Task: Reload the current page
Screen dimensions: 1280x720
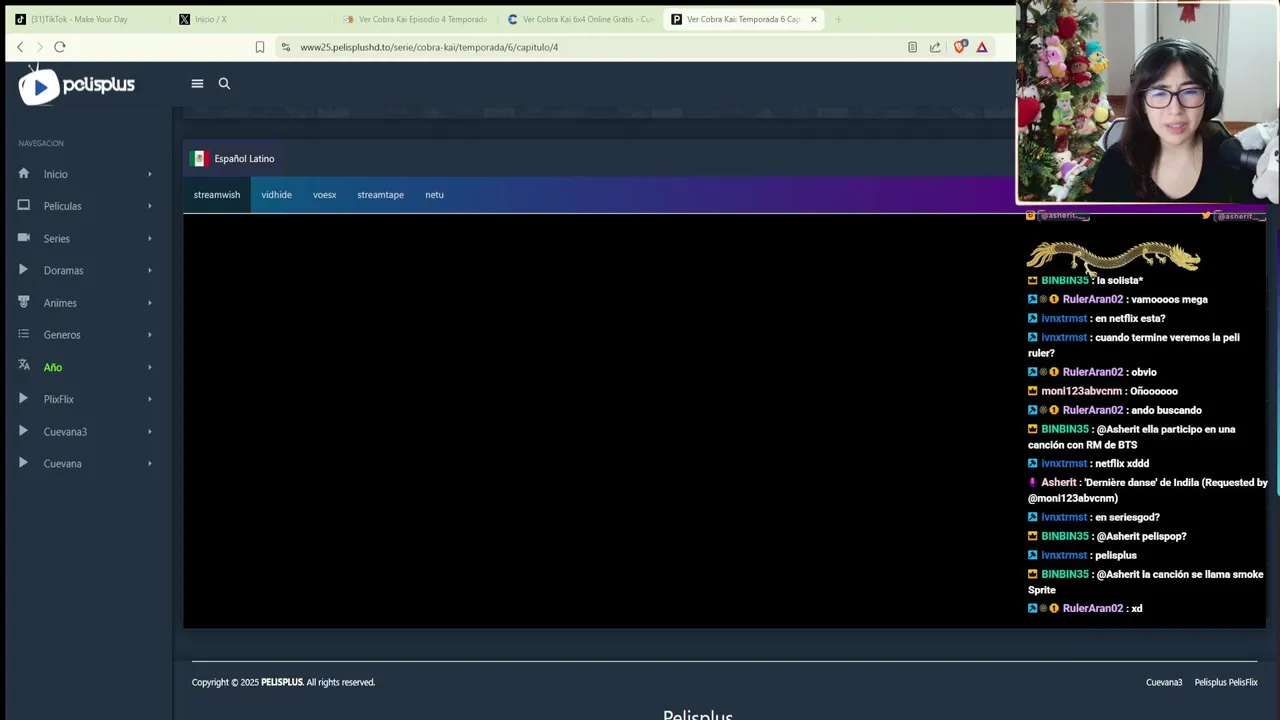Action: click(x=60, y=47)
